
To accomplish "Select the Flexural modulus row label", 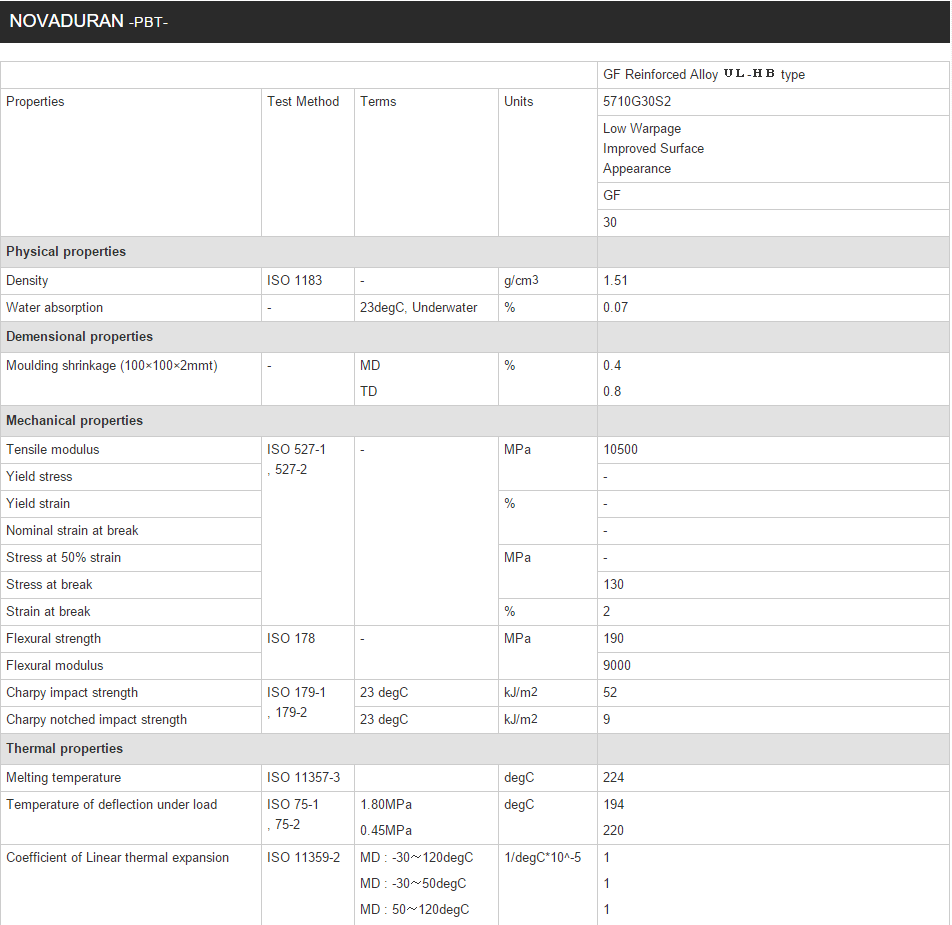I will click(55, 666).
